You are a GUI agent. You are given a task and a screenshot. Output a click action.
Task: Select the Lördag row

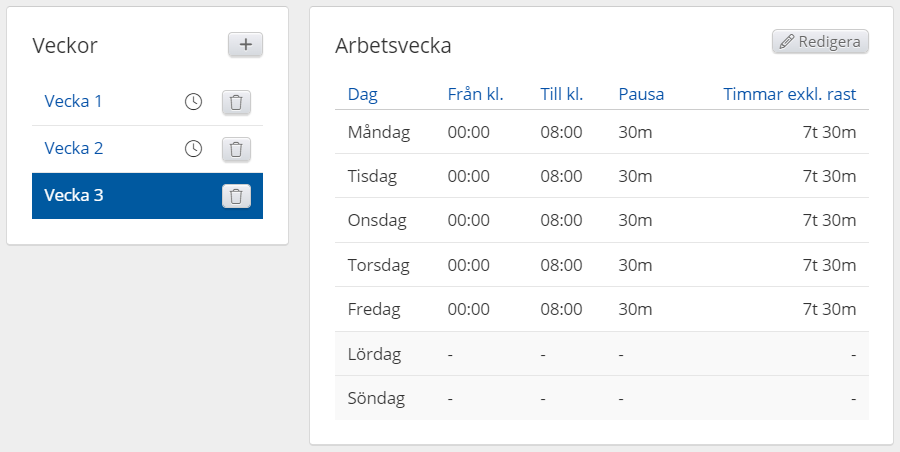(601, 354)
